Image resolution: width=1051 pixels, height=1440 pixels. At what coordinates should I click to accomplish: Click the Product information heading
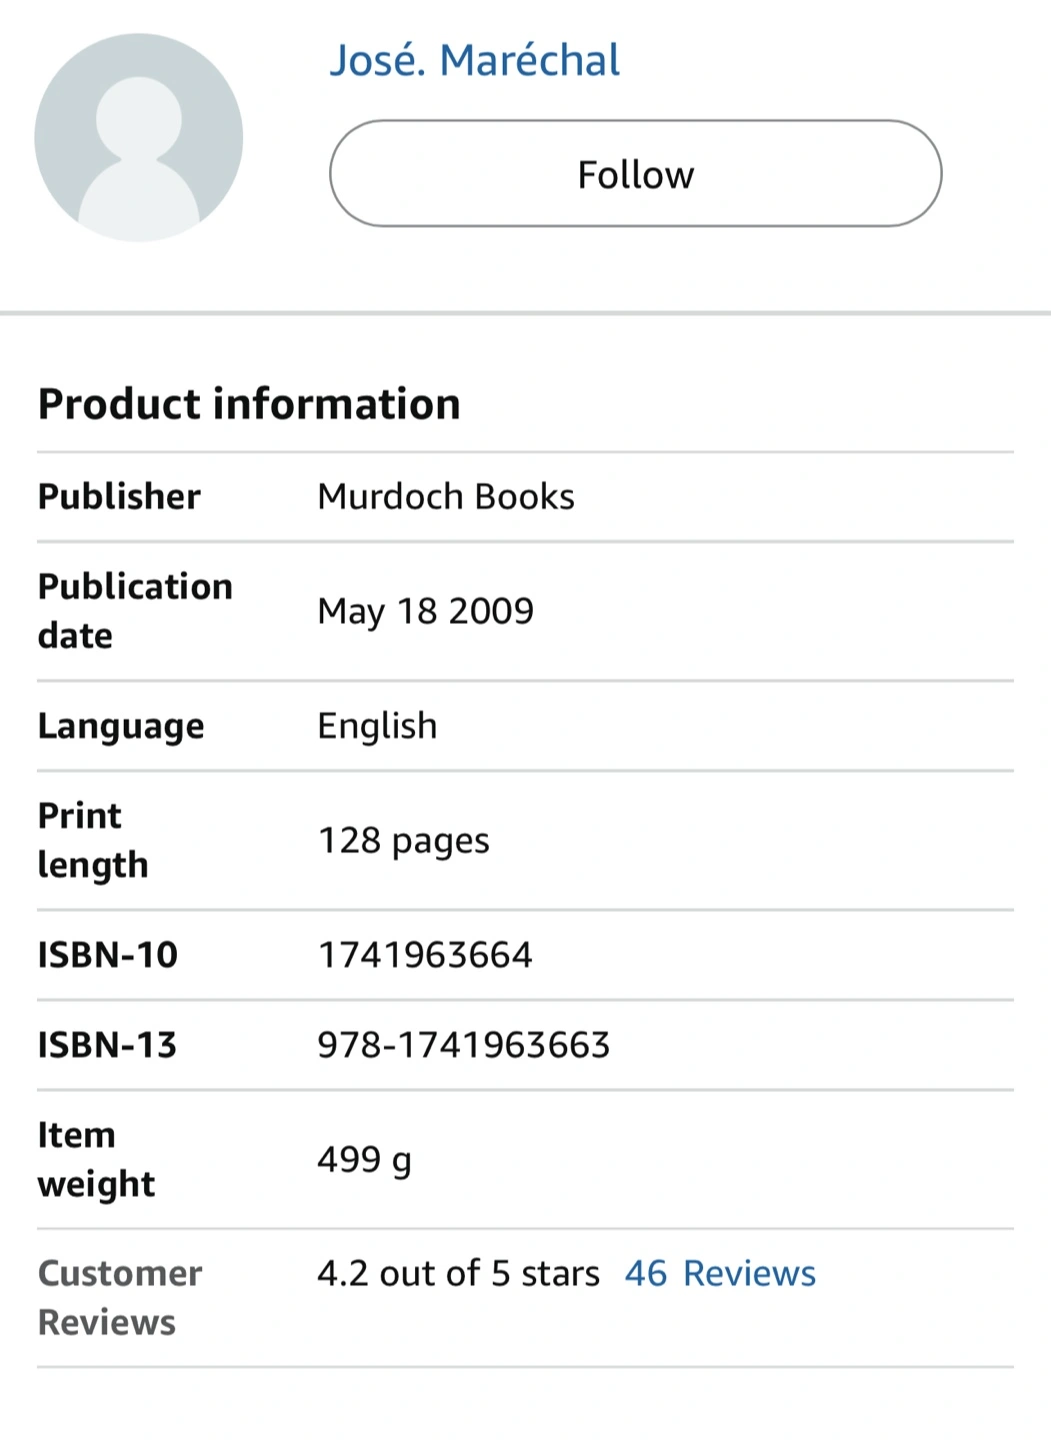(249, 404)
